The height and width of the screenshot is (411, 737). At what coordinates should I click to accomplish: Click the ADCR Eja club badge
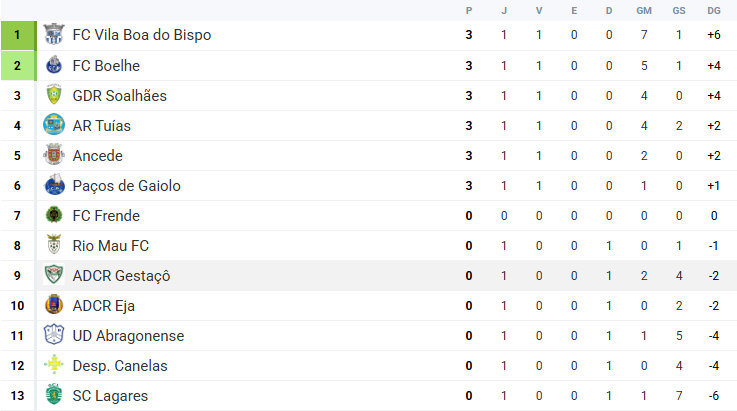click(54, 305)
